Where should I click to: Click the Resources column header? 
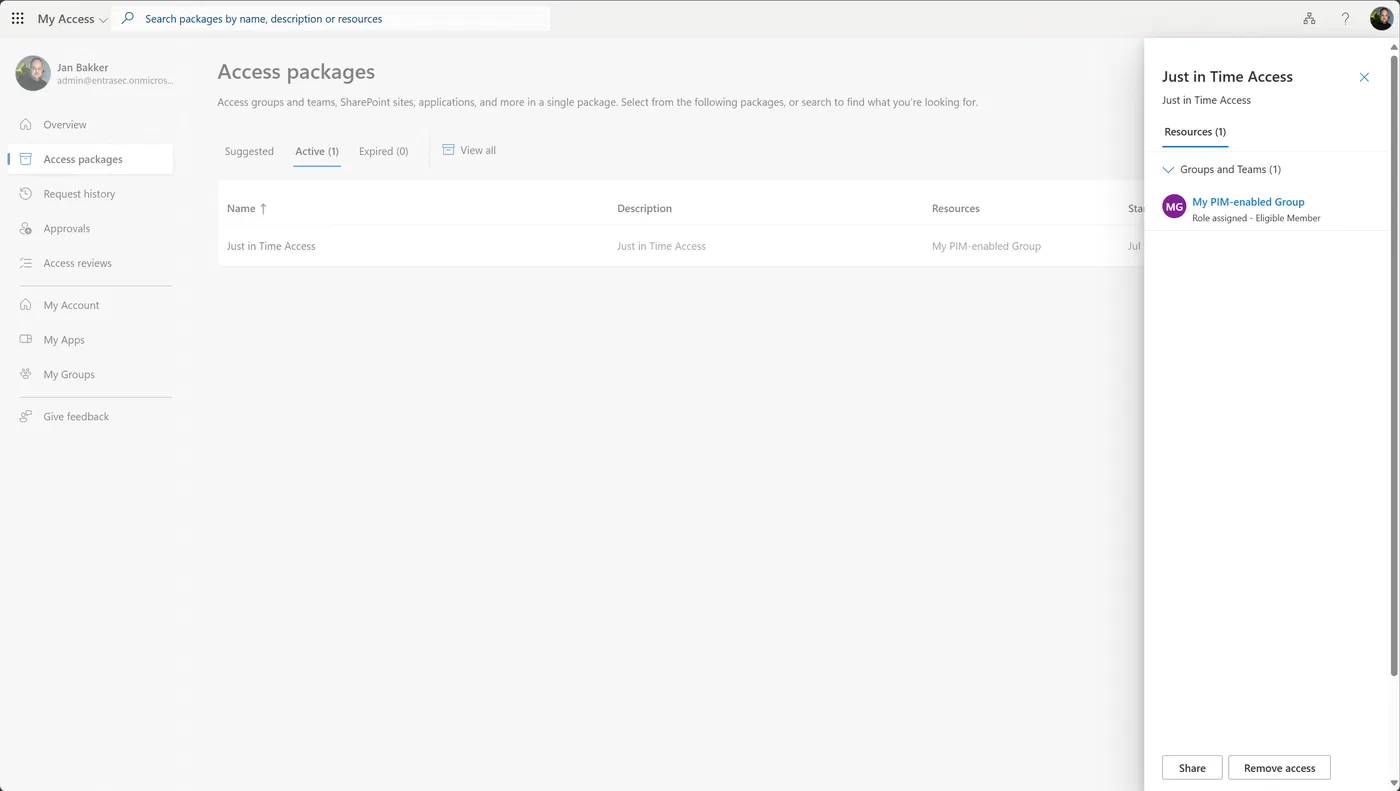coord(956,208)
